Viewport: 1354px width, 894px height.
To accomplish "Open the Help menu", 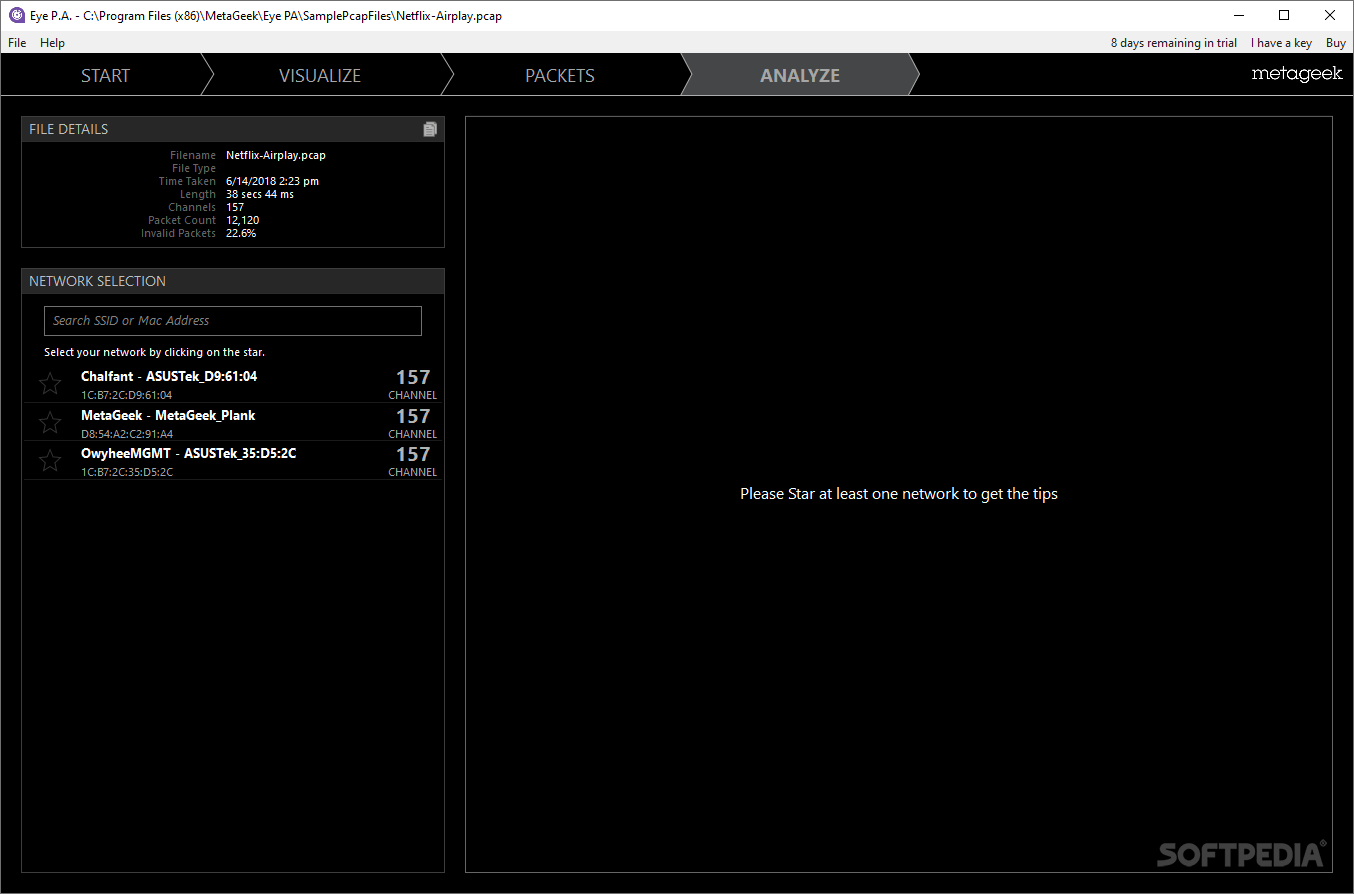I will pos(53,43).
